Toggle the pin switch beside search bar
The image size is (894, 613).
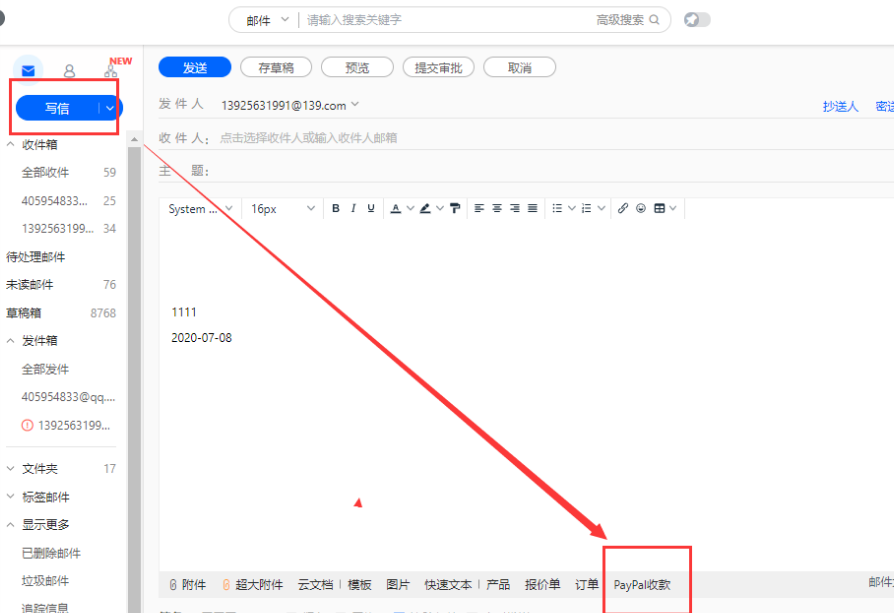click(x=697, y=20)
